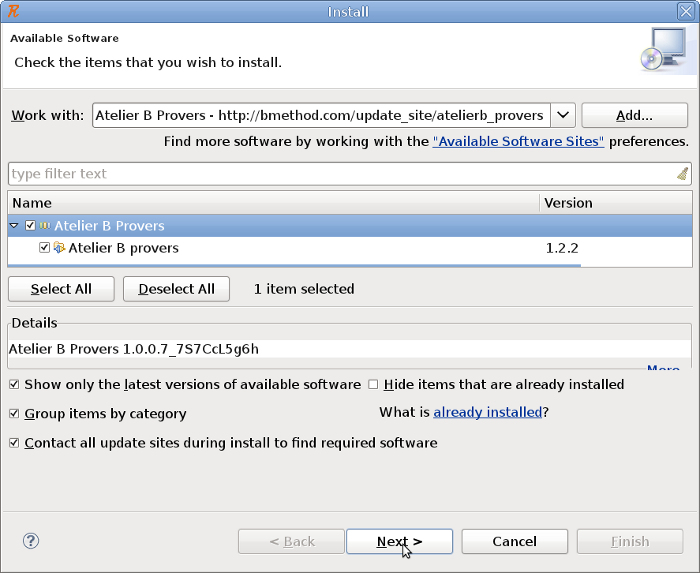
Task: Toggle Show only the latest versions checkbox
Action: (14, 384)
